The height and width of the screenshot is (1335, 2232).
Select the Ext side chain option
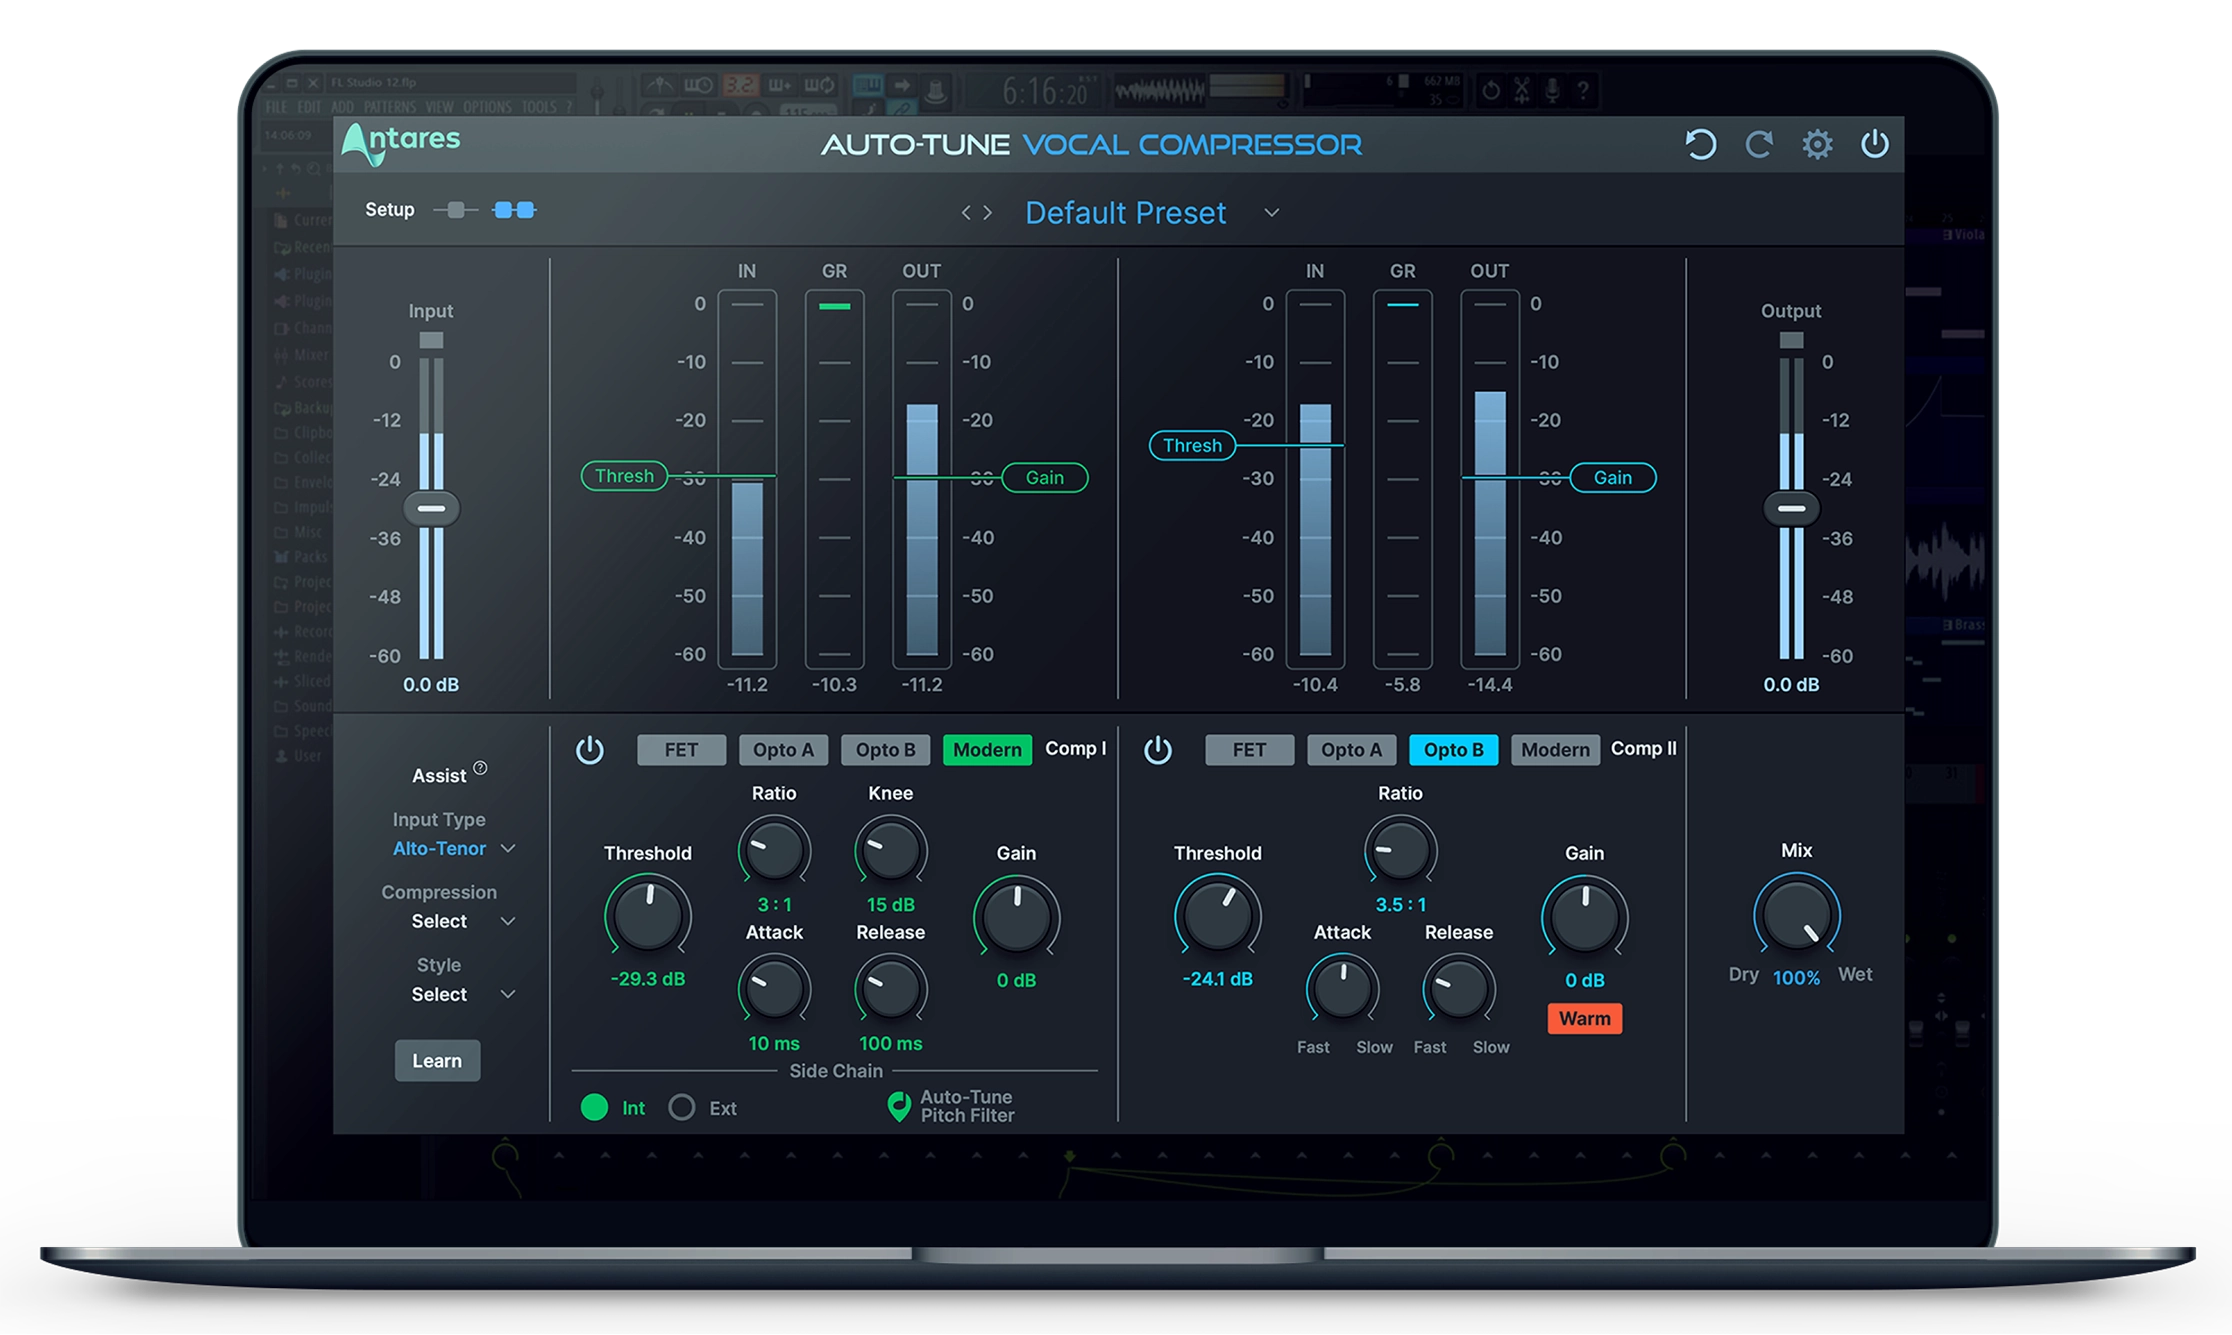click(682, 1108)
